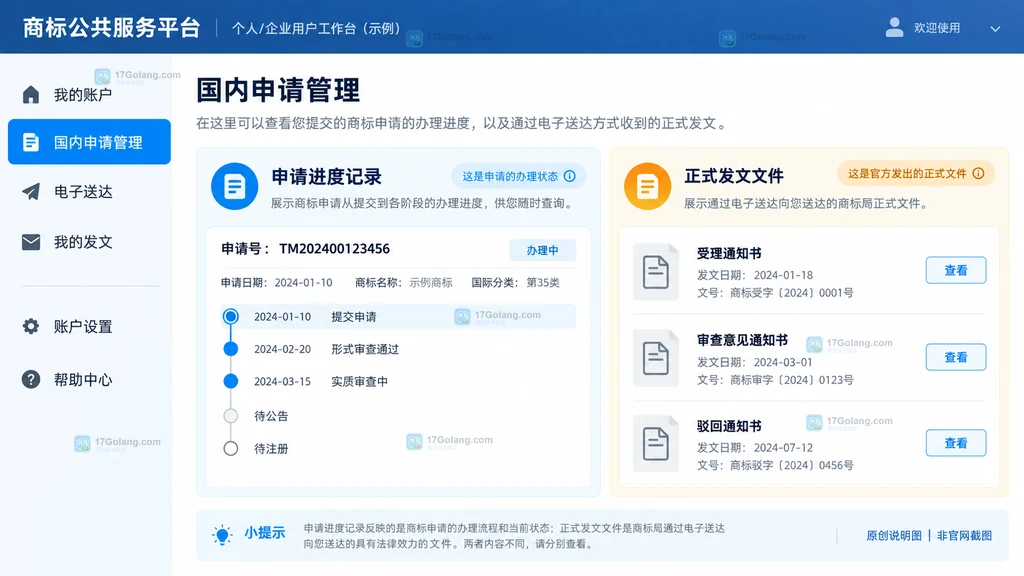This screenshot has width=1024, height=576.
Task: Click the 这是申请的办理状态 hint badge
Action: click(x=519, y=176)
